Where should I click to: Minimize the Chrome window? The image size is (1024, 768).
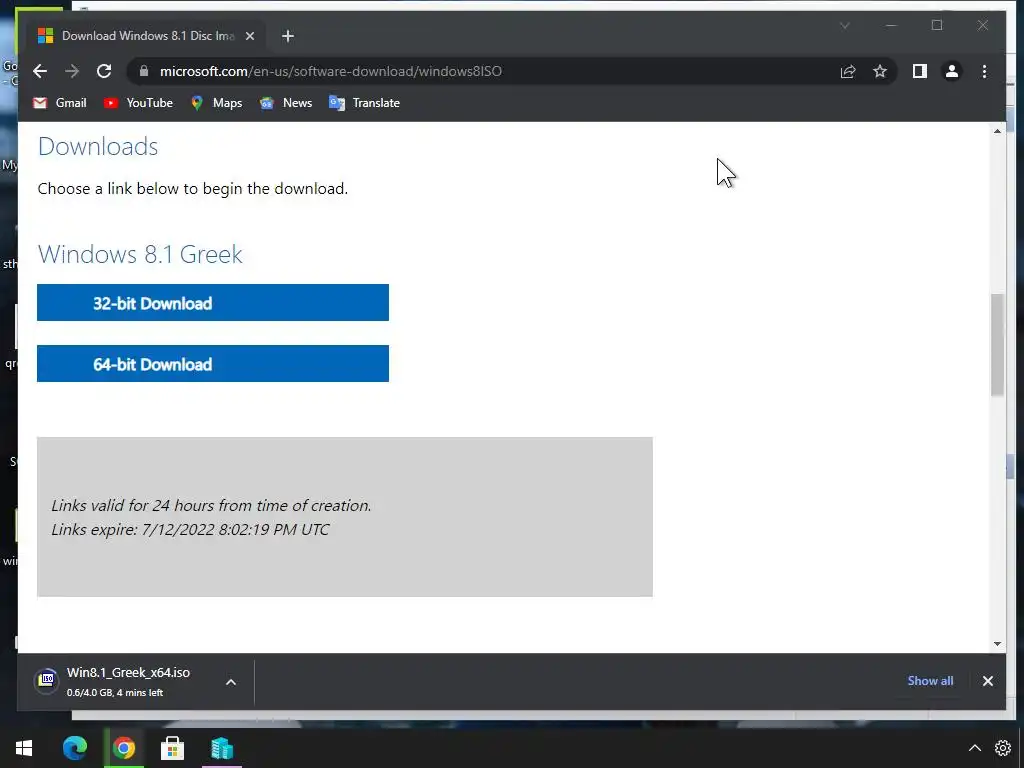coord(891,25)
